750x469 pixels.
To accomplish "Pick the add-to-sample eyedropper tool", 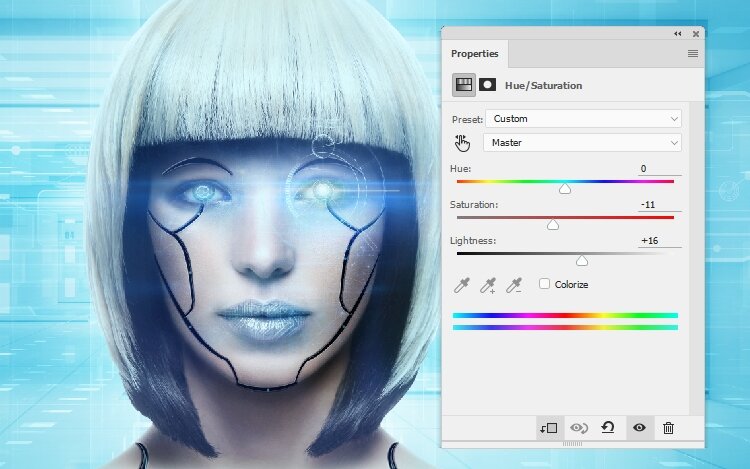I will tap(488, 285).
